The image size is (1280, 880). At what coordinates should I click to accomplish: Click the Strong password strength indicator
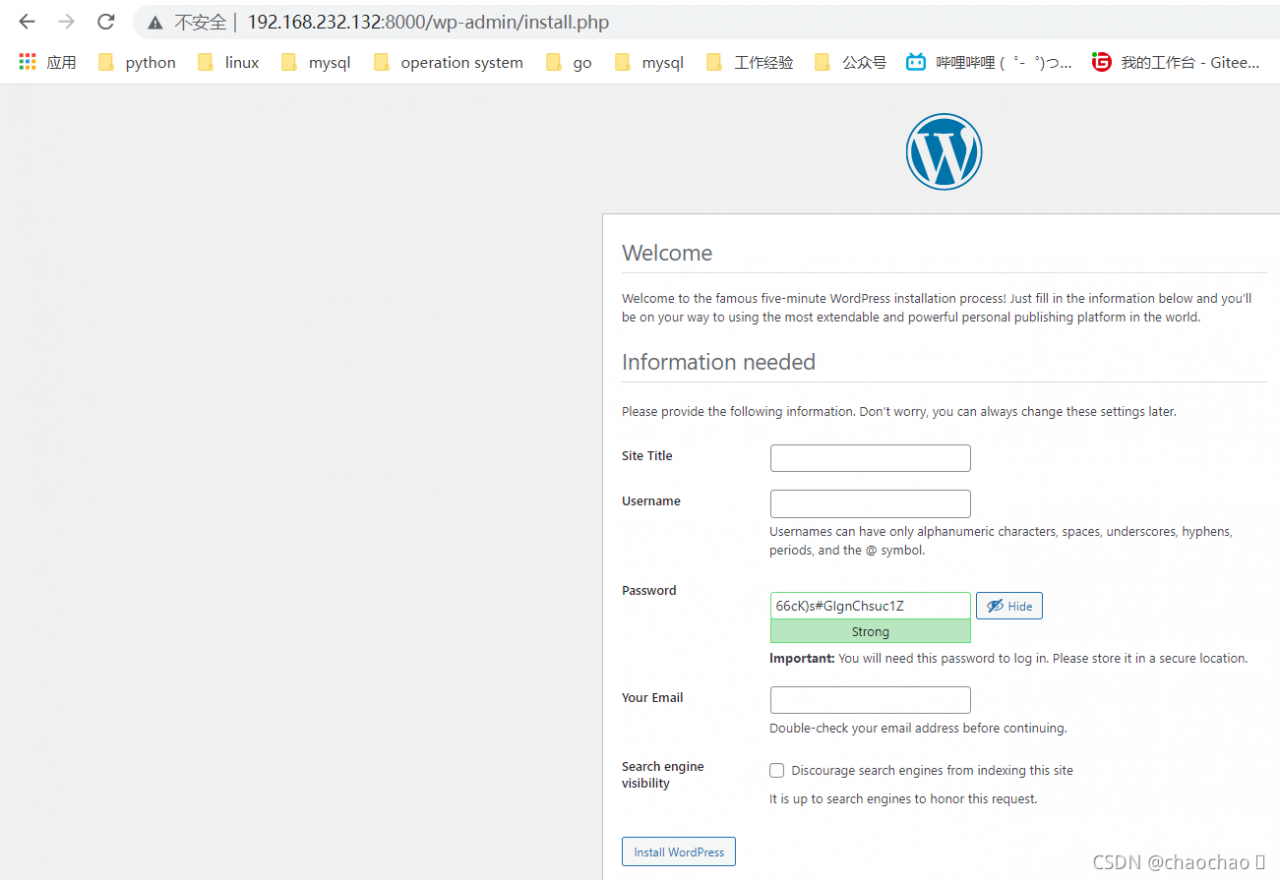pos(870,632)
